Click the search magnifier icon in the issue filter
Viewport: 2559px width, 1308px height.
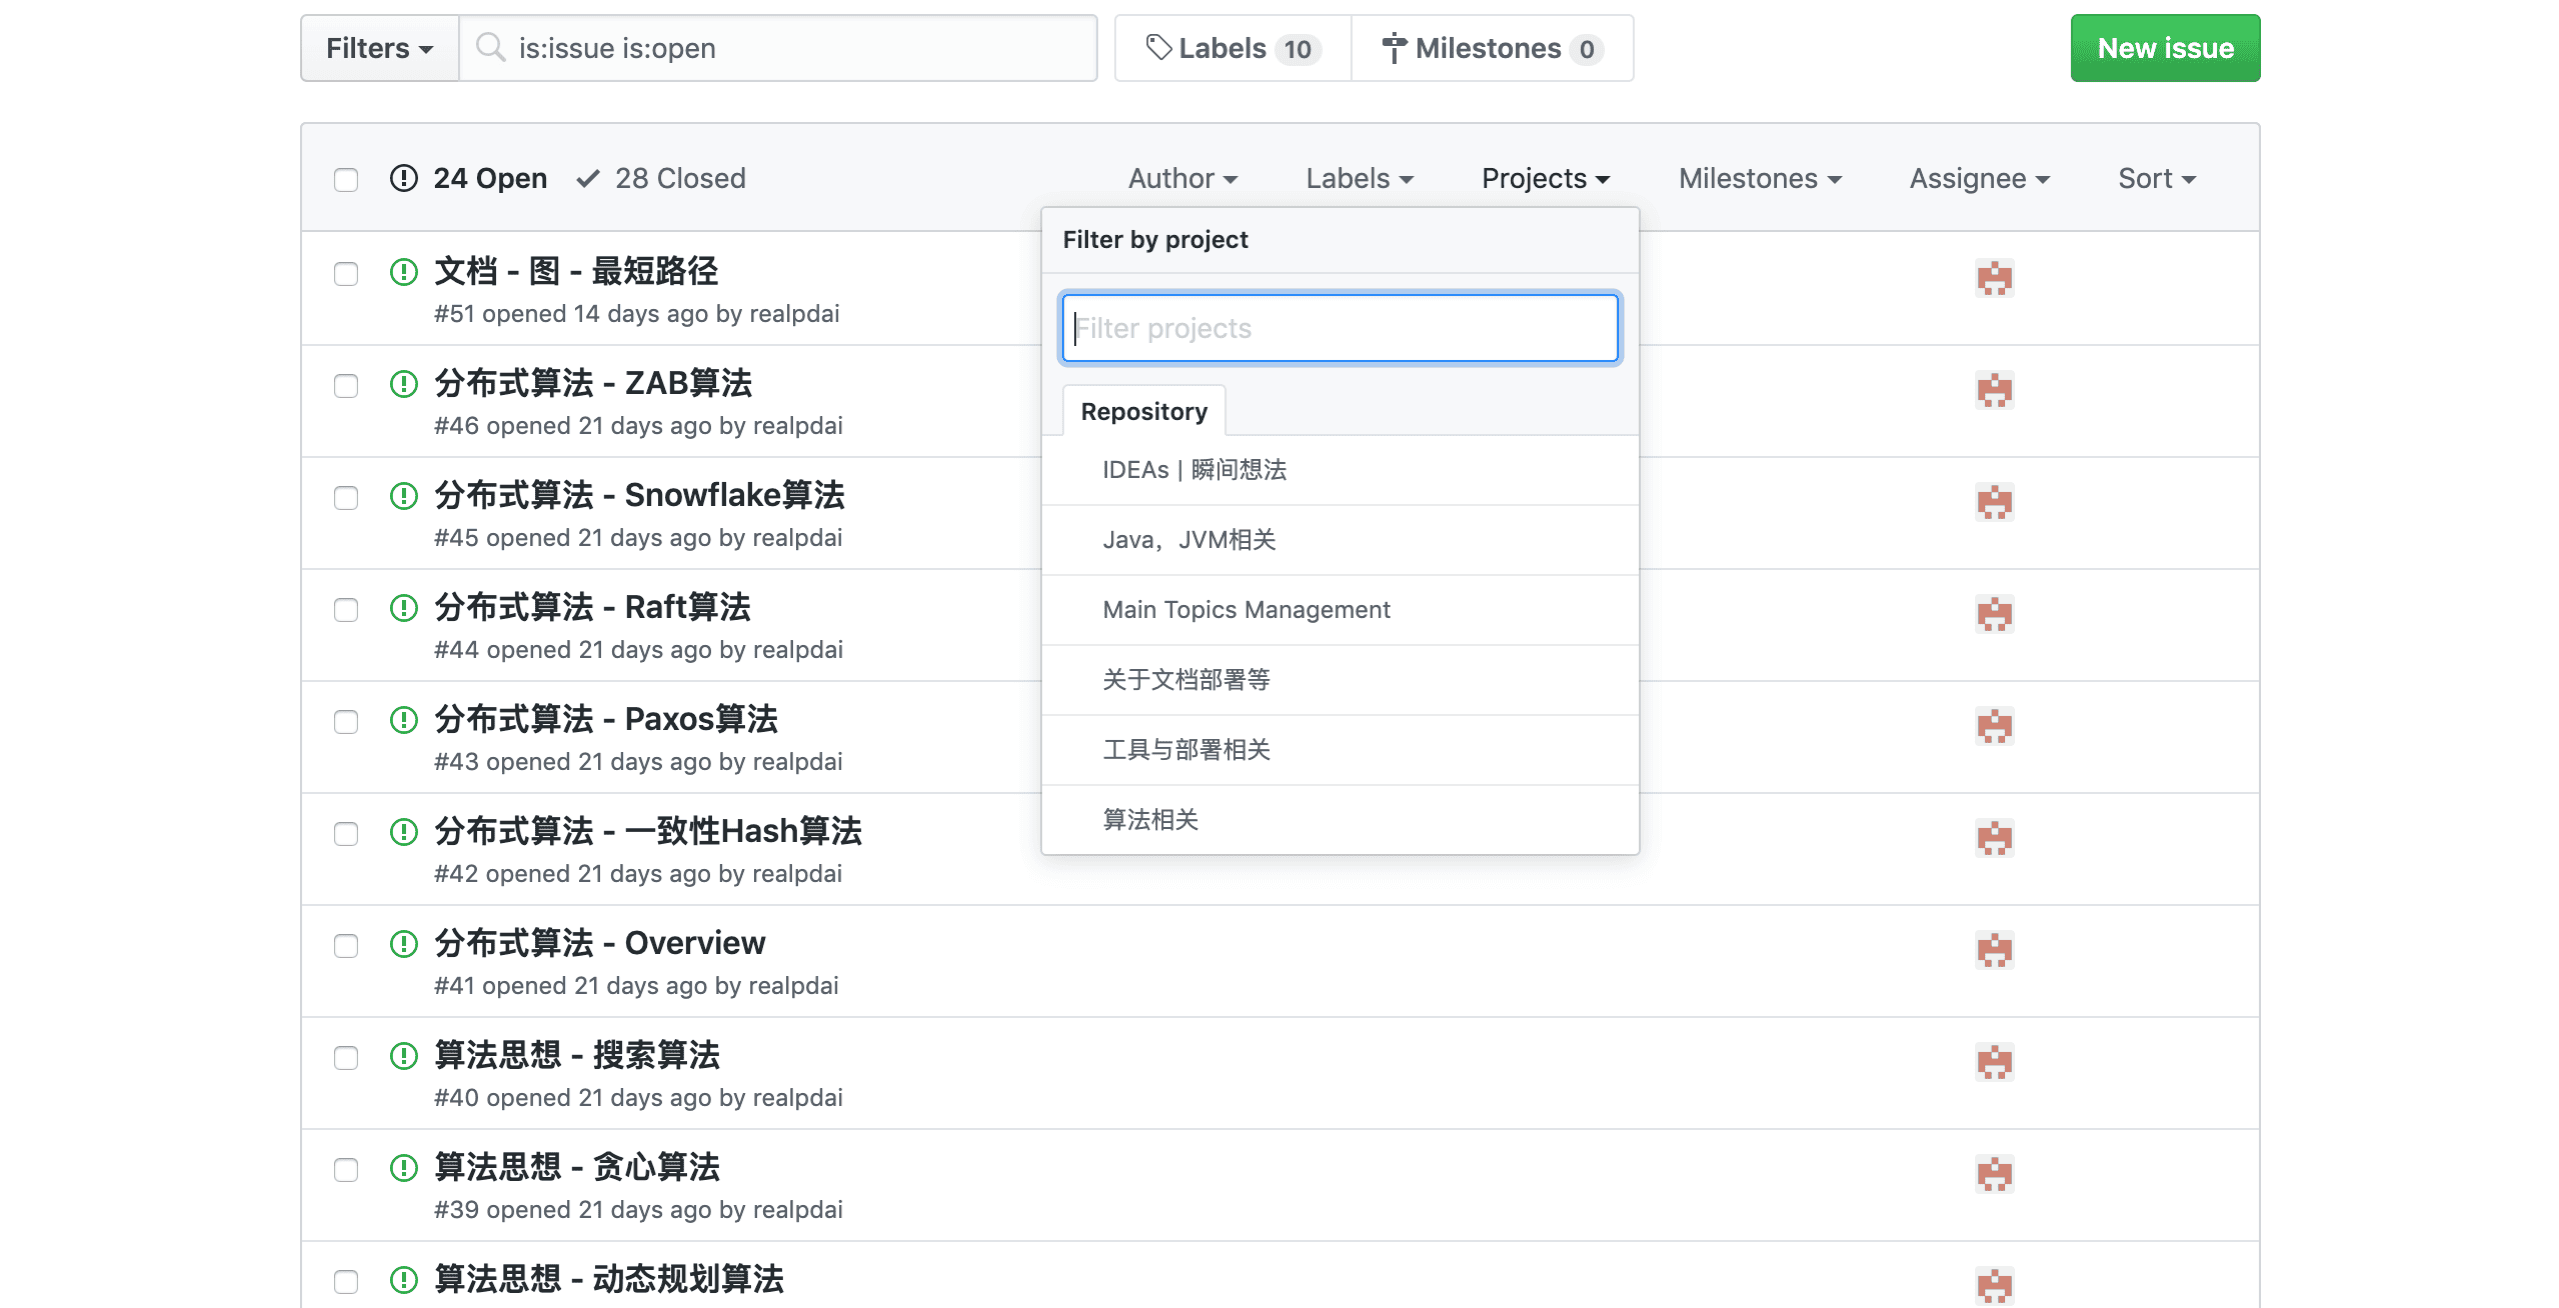coord(490,47)
